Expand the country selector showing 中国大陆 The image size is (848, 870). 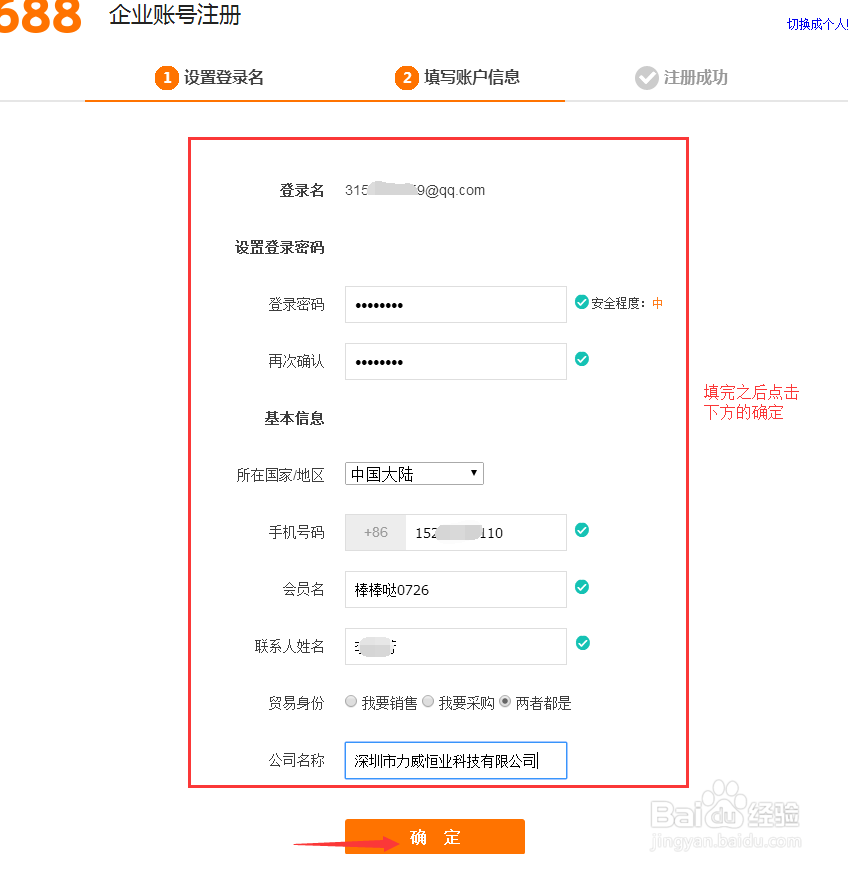click(x=414, y=473)
